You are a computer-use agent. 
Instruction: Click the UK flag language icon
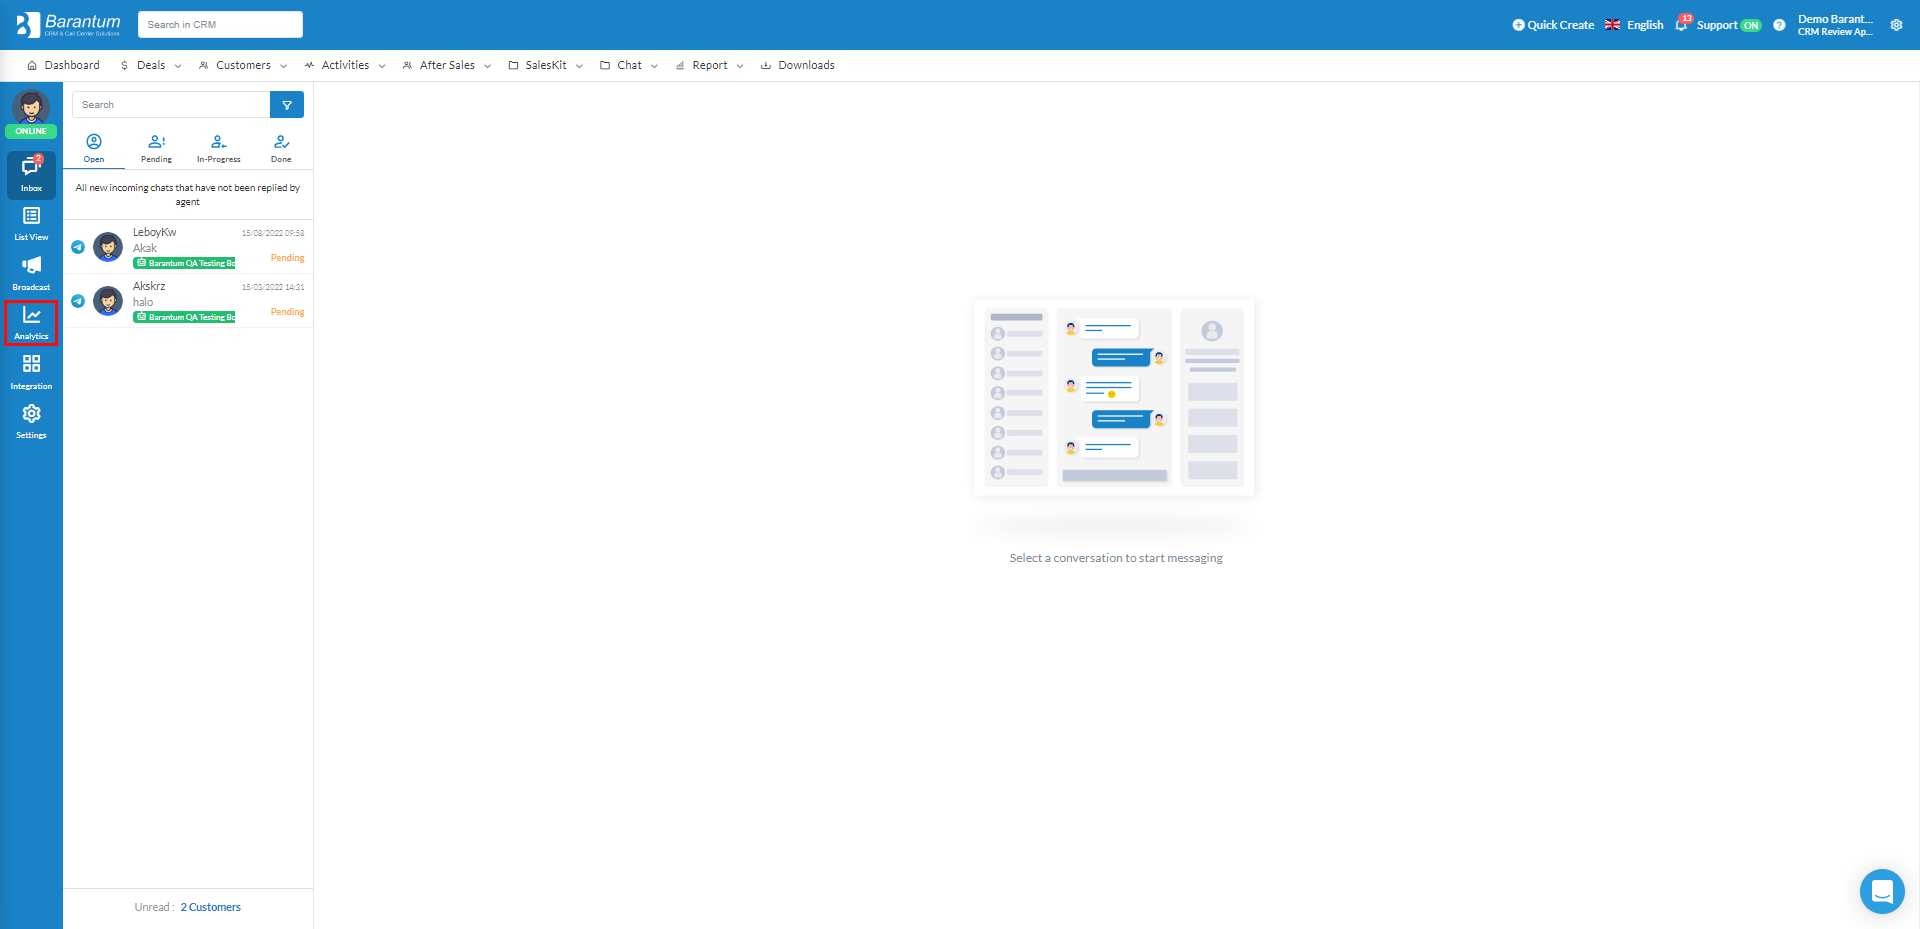1613,25
